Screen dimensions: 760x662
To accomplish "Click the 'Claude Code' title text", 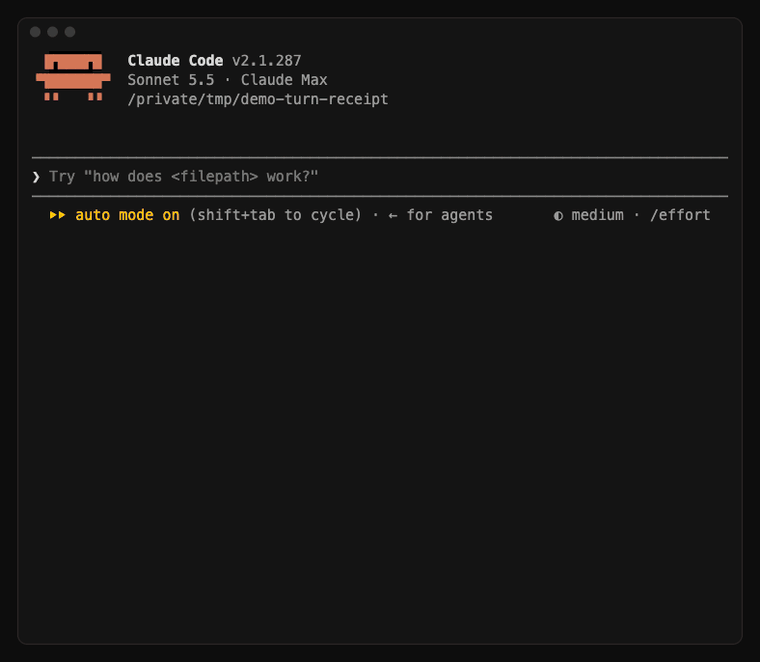I will tap(175, 61).
